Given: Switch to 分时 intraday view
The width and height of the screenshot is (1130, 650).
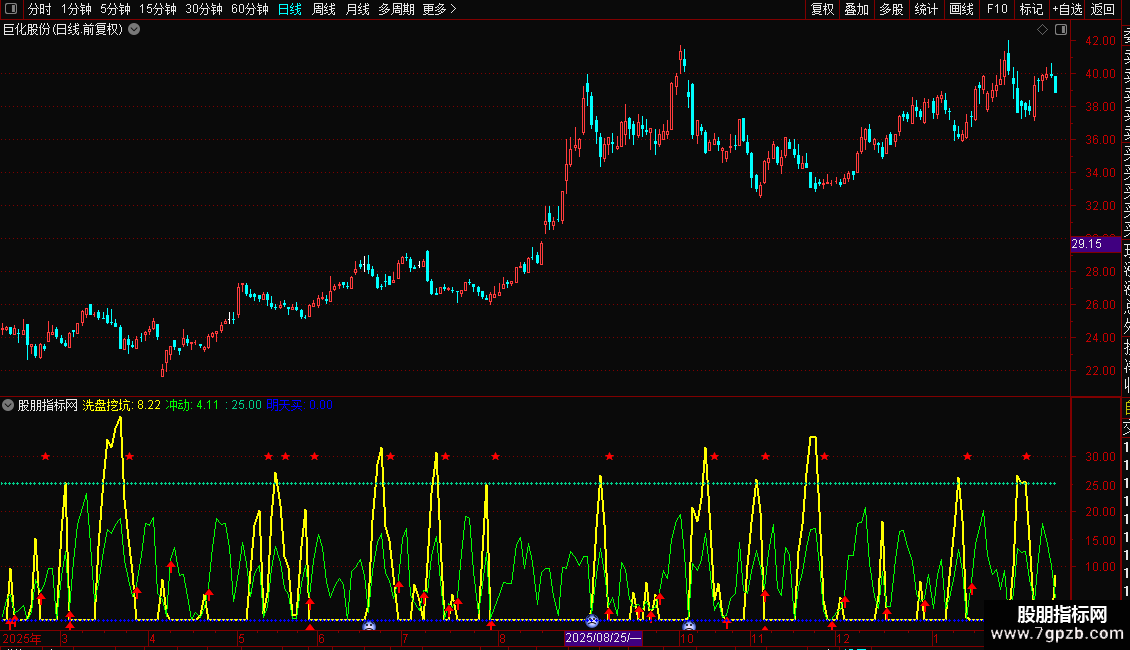Looking at the screenshot, I should pyautogui.click(x=40, y=9).
